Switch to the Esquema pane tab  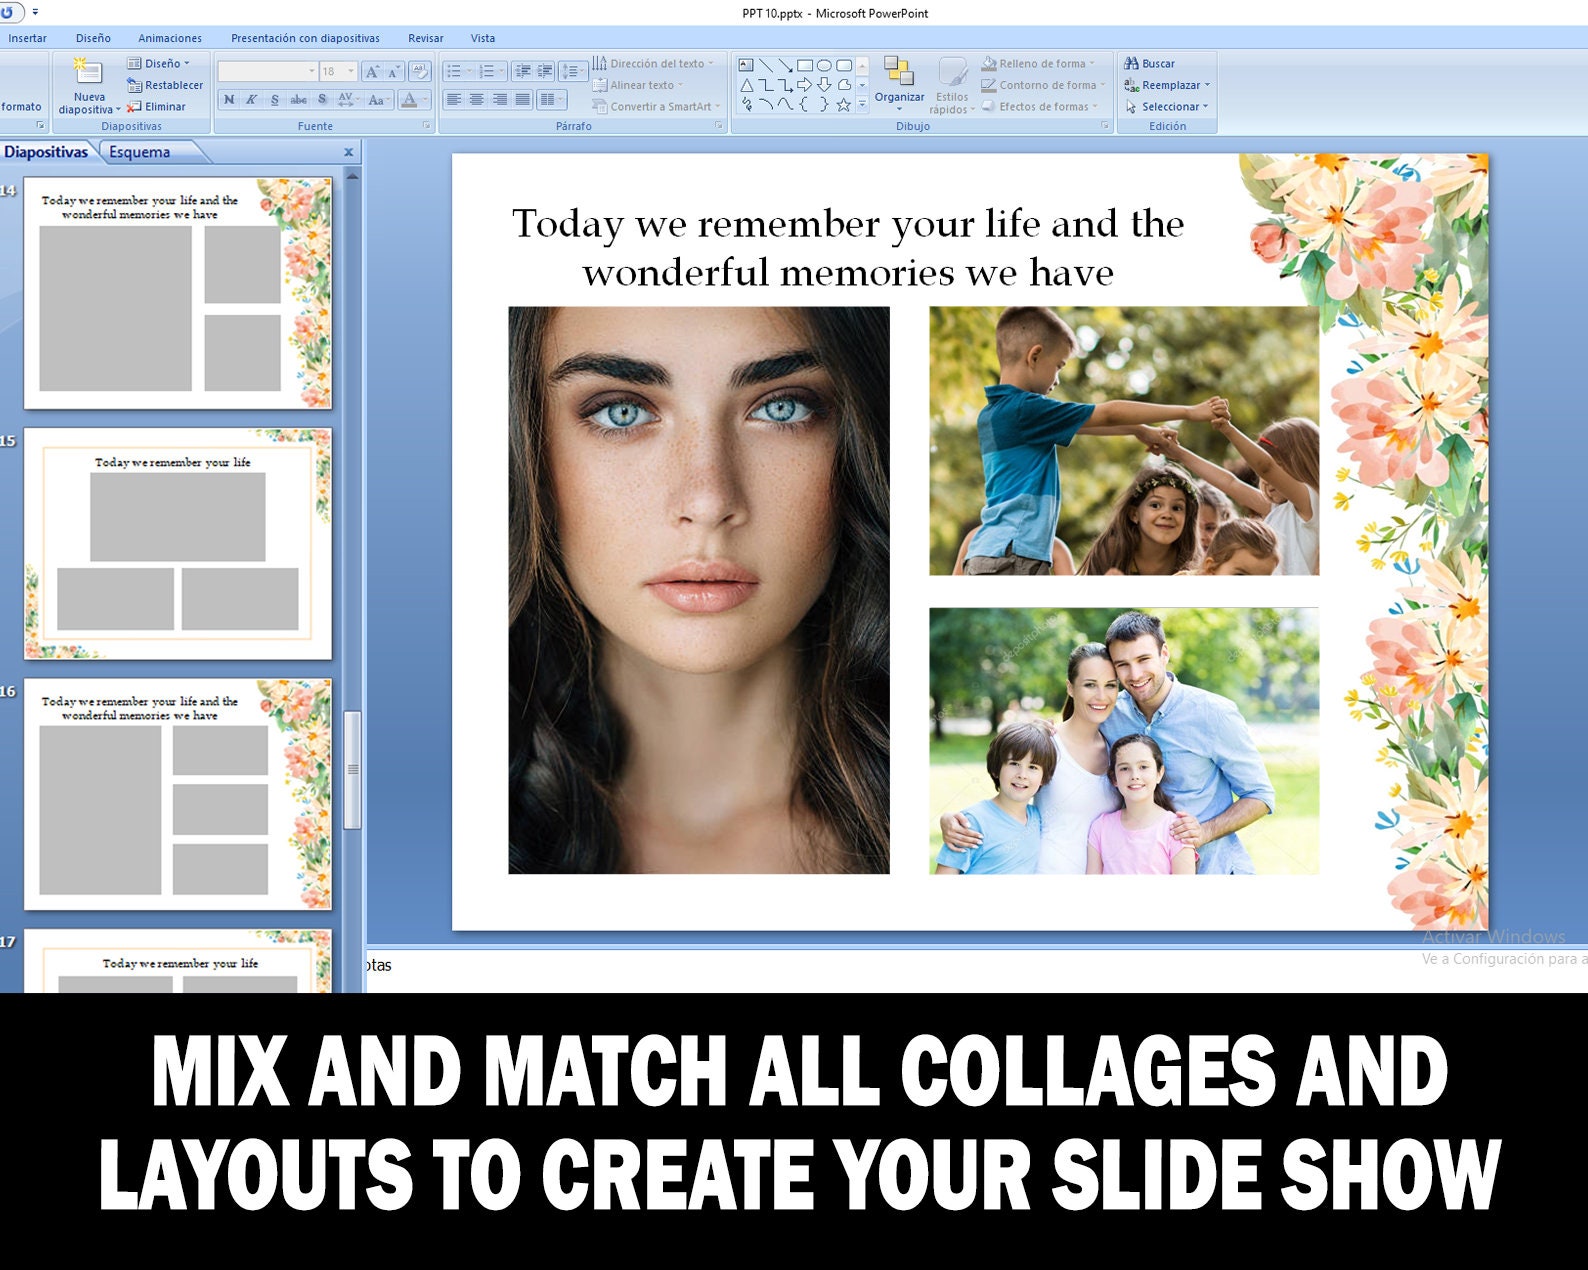[140, 152]
